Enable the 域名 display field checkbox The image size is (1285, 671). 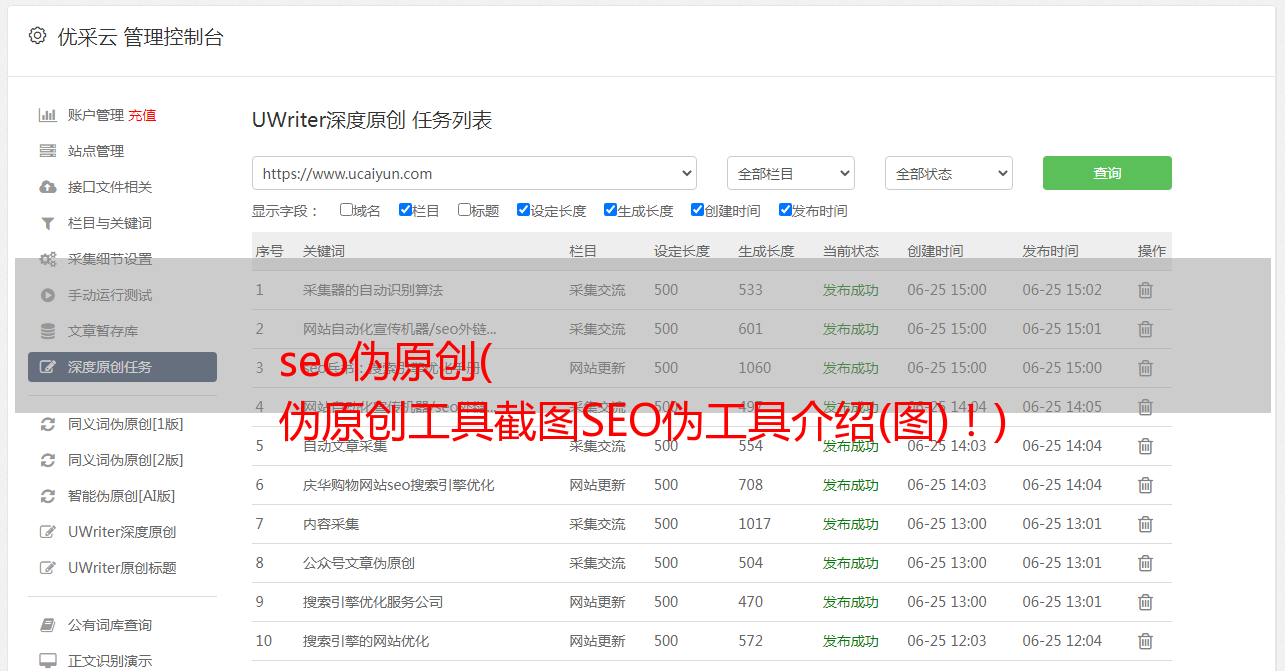(x=346, y=210)
